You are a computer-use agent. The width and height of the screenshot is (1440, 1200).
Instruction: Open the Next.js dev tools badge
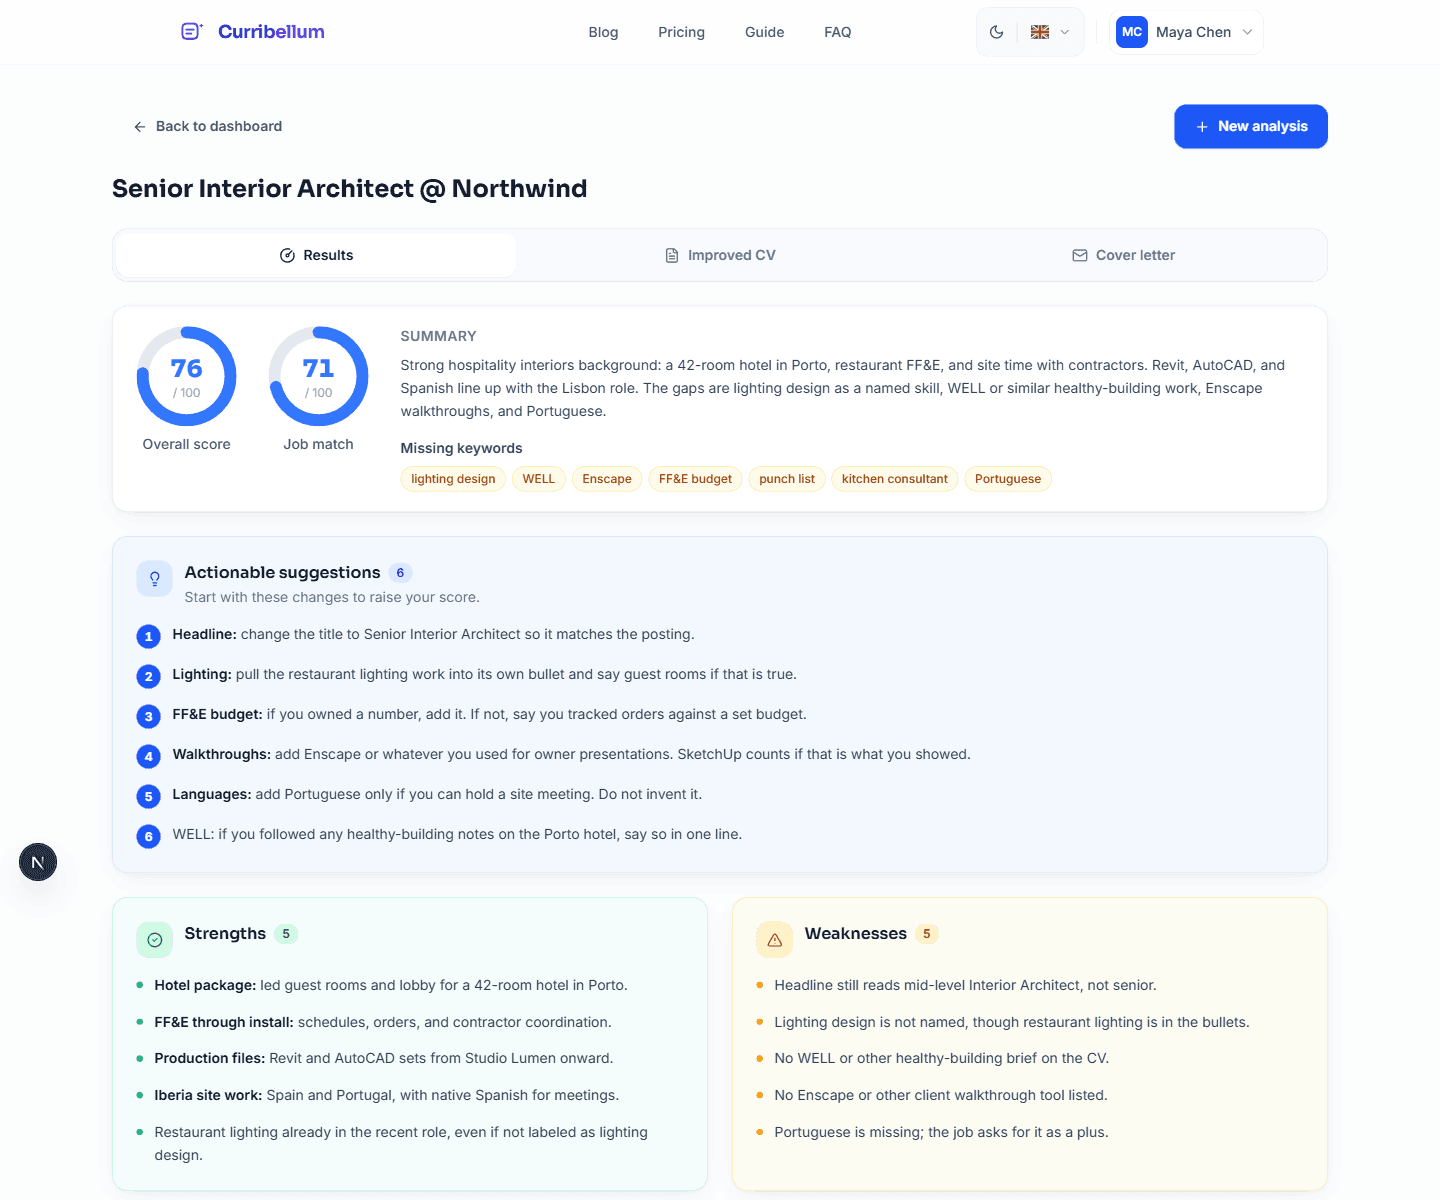[x=38, y=862]
